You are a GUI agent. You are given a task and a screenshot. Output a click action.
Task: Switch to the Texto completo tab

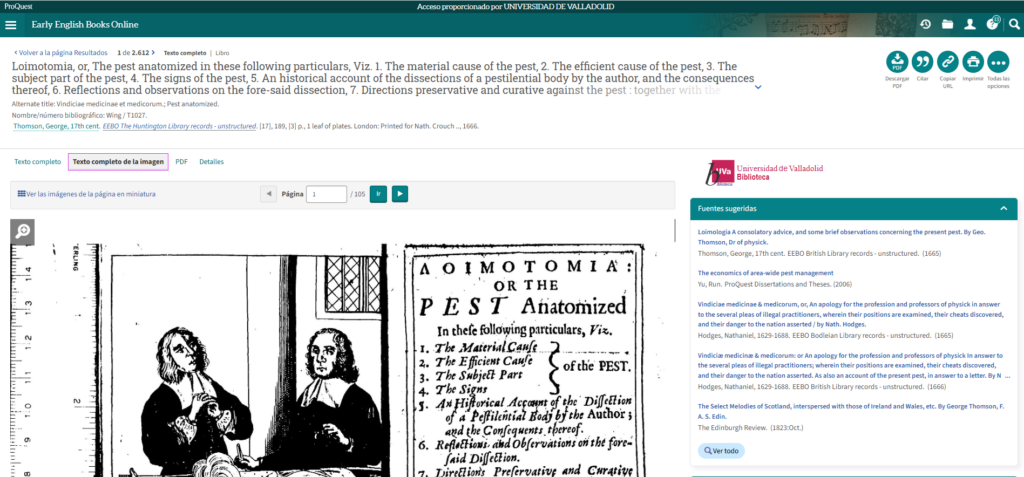click(37, 161)
